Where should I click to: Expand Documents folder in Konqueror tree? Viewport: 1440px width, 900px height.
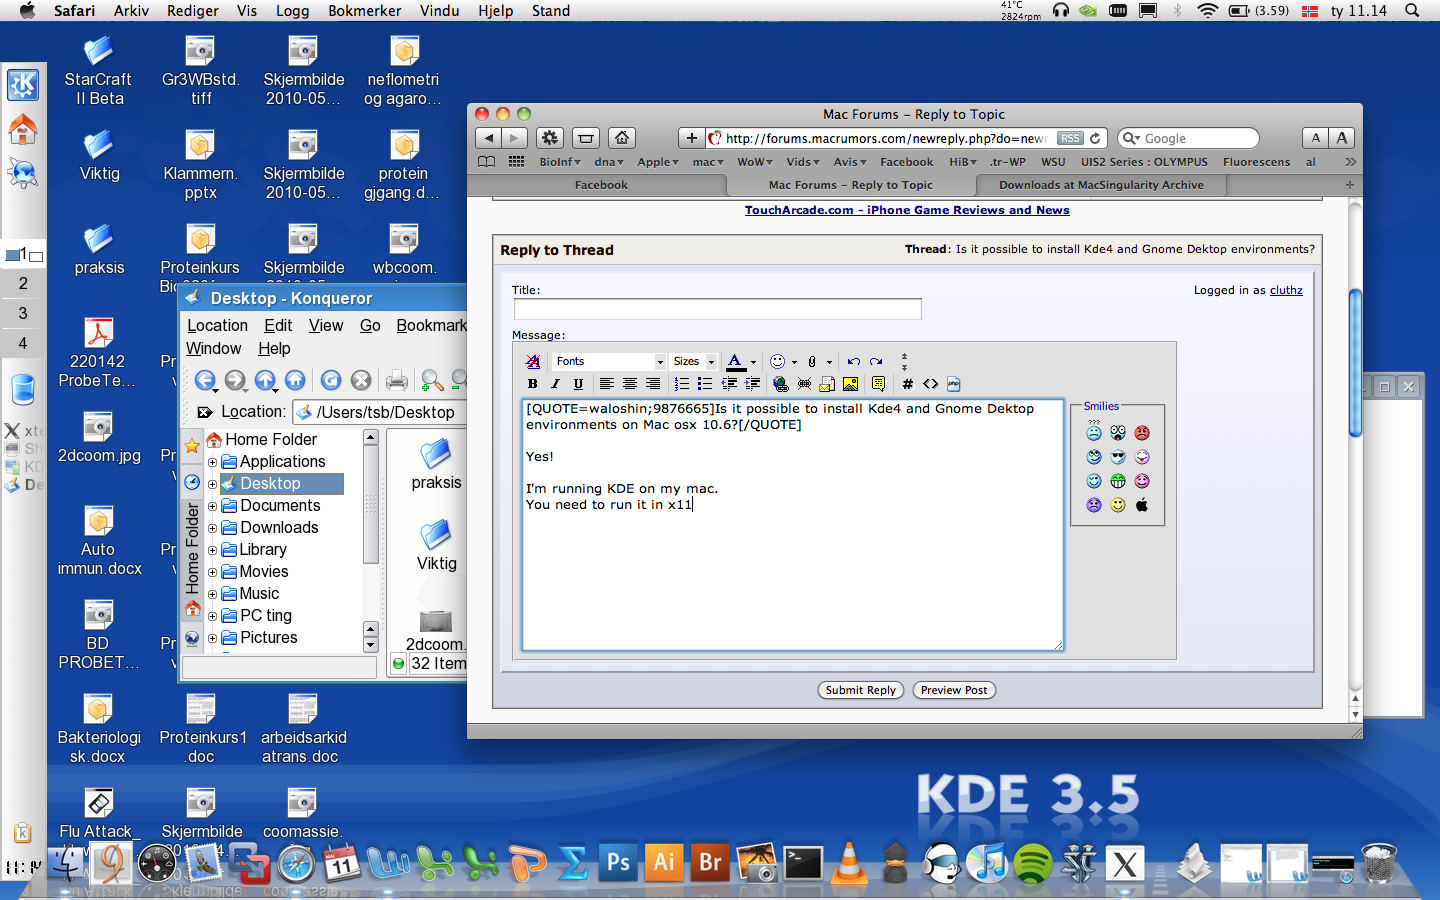tap(212, 506)
